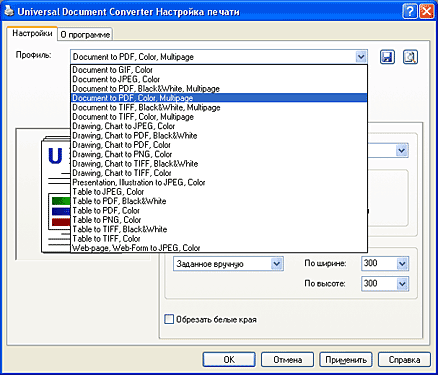The height and width of the screenshot is (375, 438).
Task: Collapse the Профиль dropdown via its arrow
Action: [x=361, y=57]
